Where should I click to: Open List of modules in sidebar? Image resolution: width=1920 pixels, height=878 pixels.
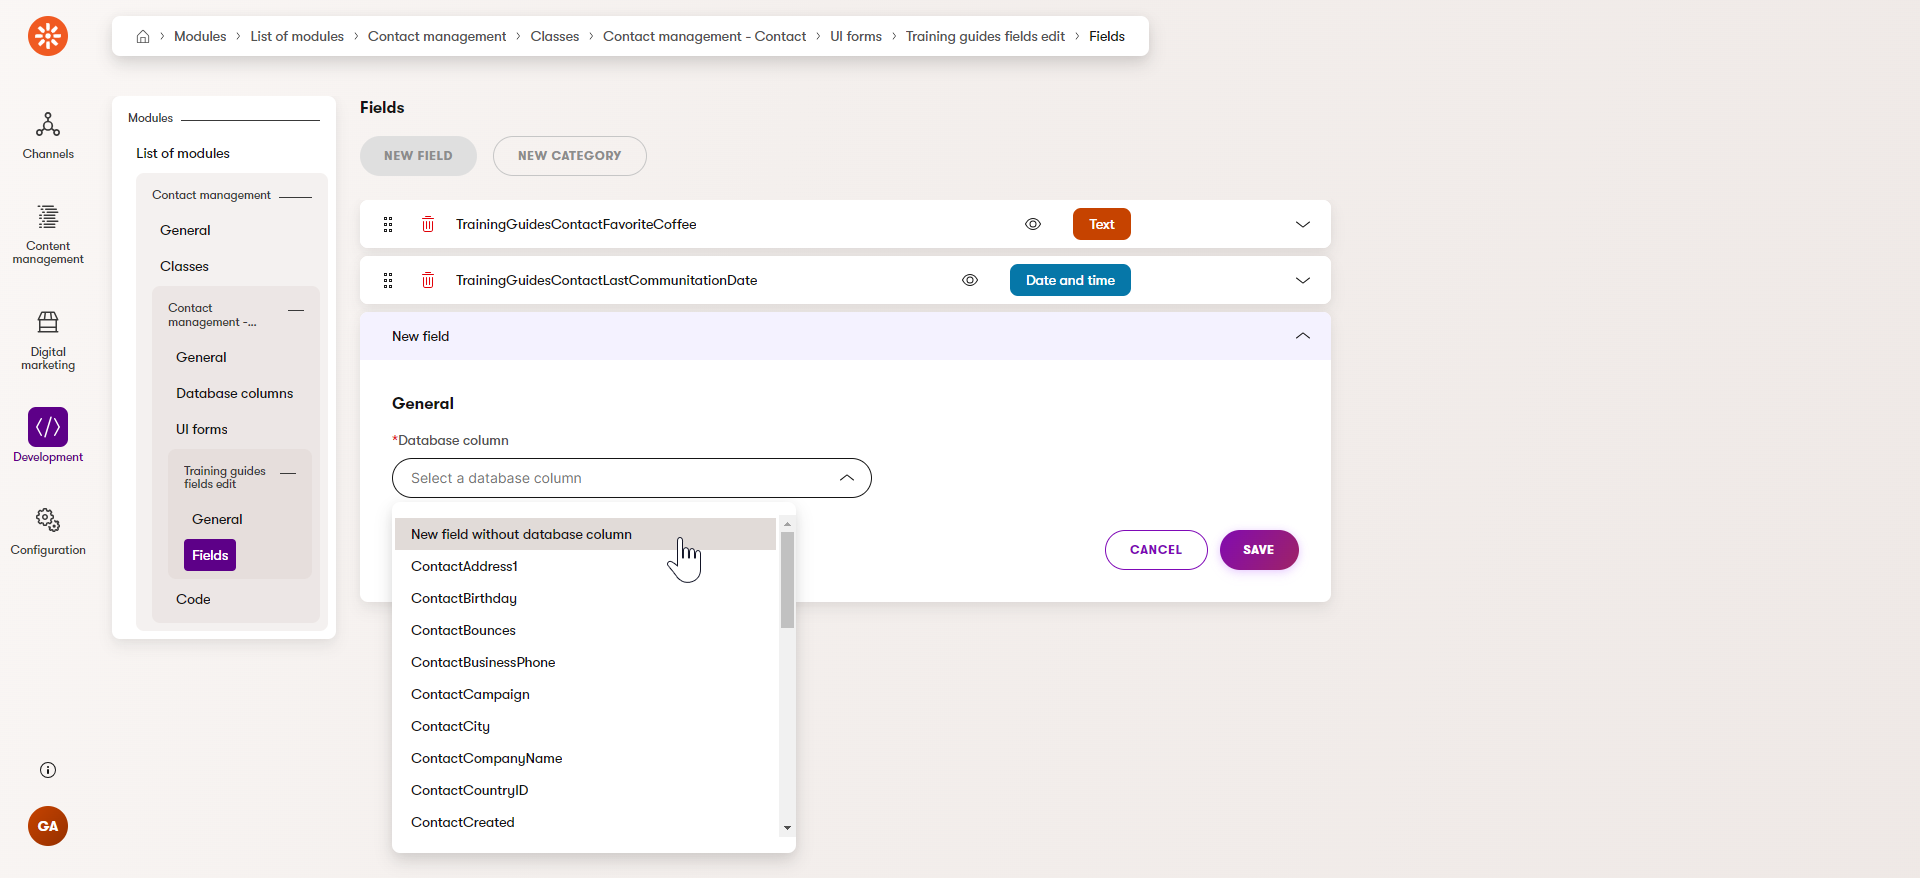point(183,153)
